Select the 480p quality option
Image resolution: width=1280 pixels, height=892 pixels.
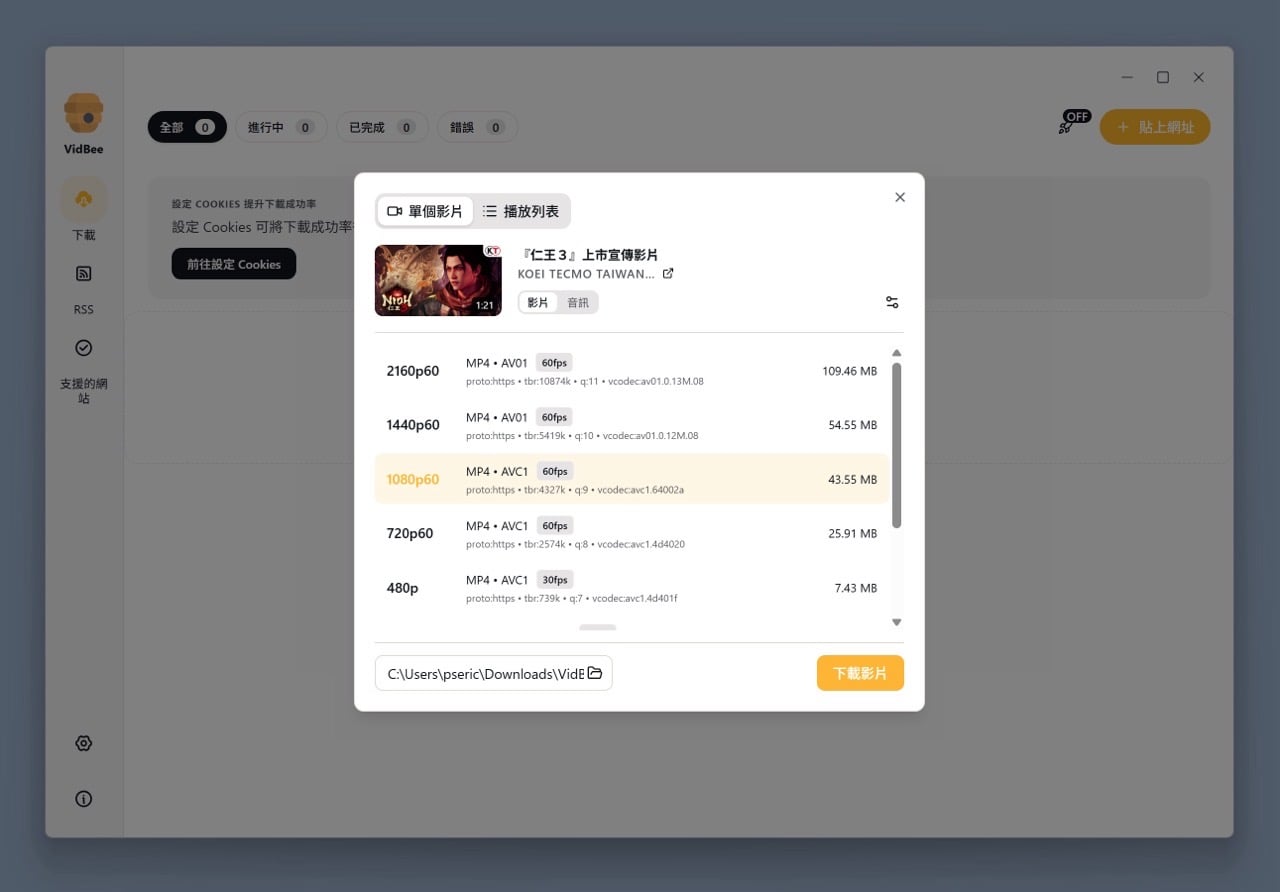(x=632, y=587)
